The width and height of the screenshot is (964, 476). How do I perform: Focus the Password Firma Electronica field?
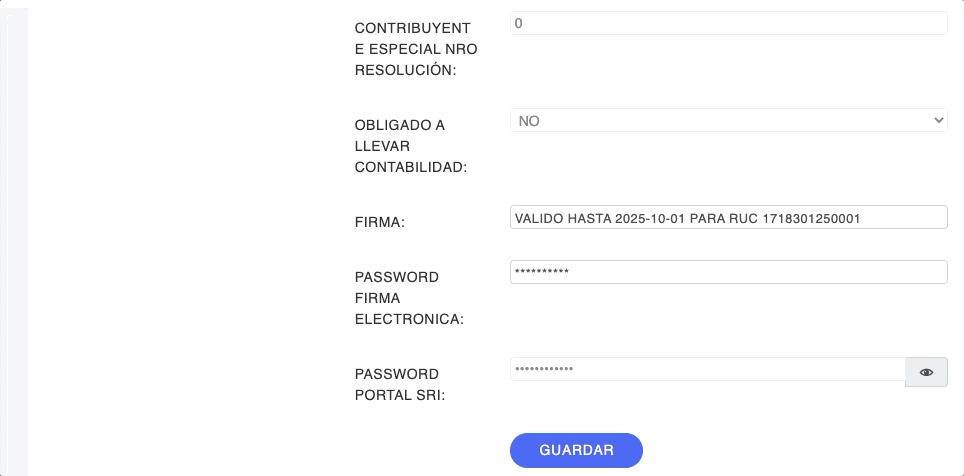pos(728,272)
